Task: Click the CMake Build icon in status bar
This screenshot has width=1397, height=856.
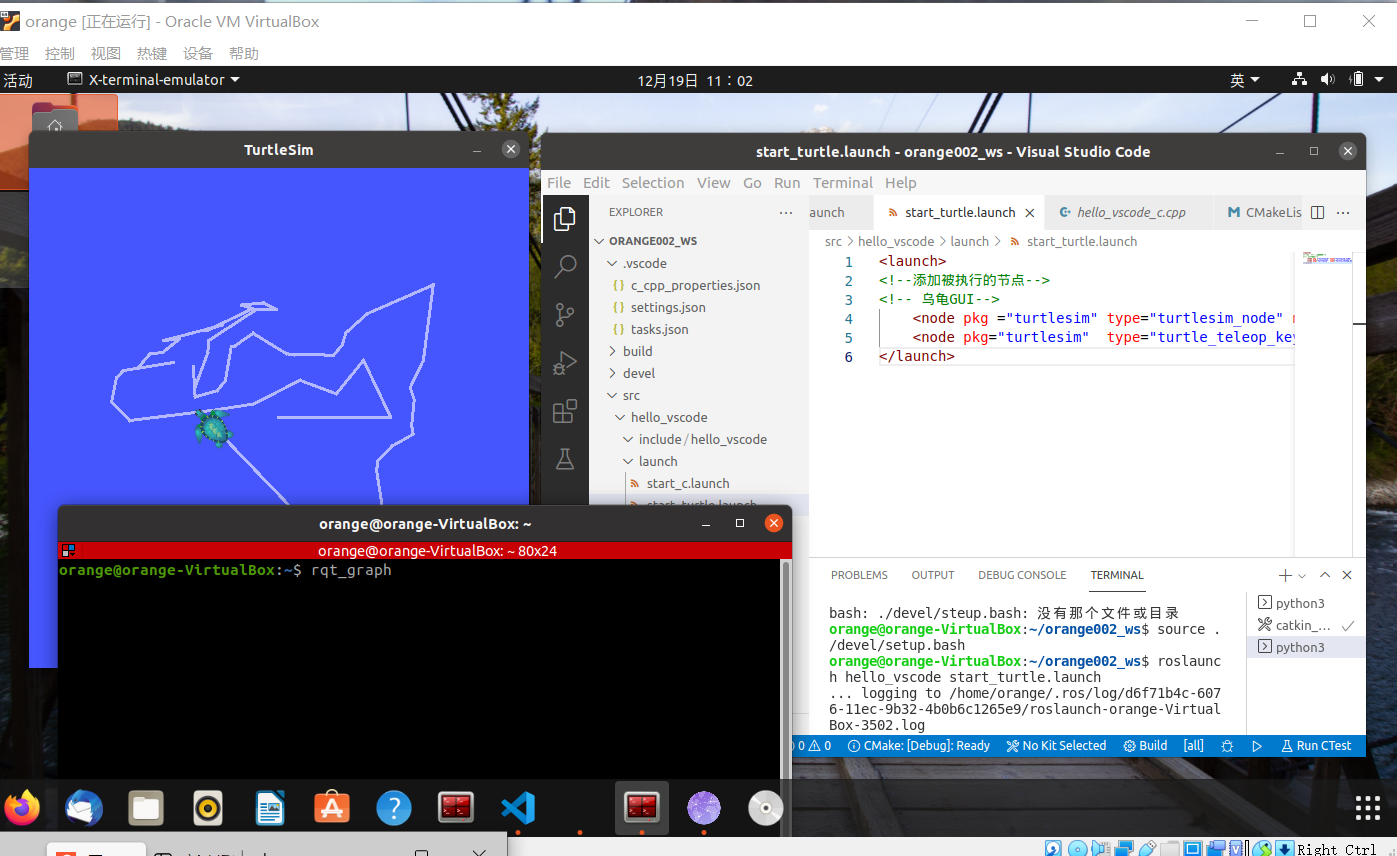Action: pos(1144,745)
